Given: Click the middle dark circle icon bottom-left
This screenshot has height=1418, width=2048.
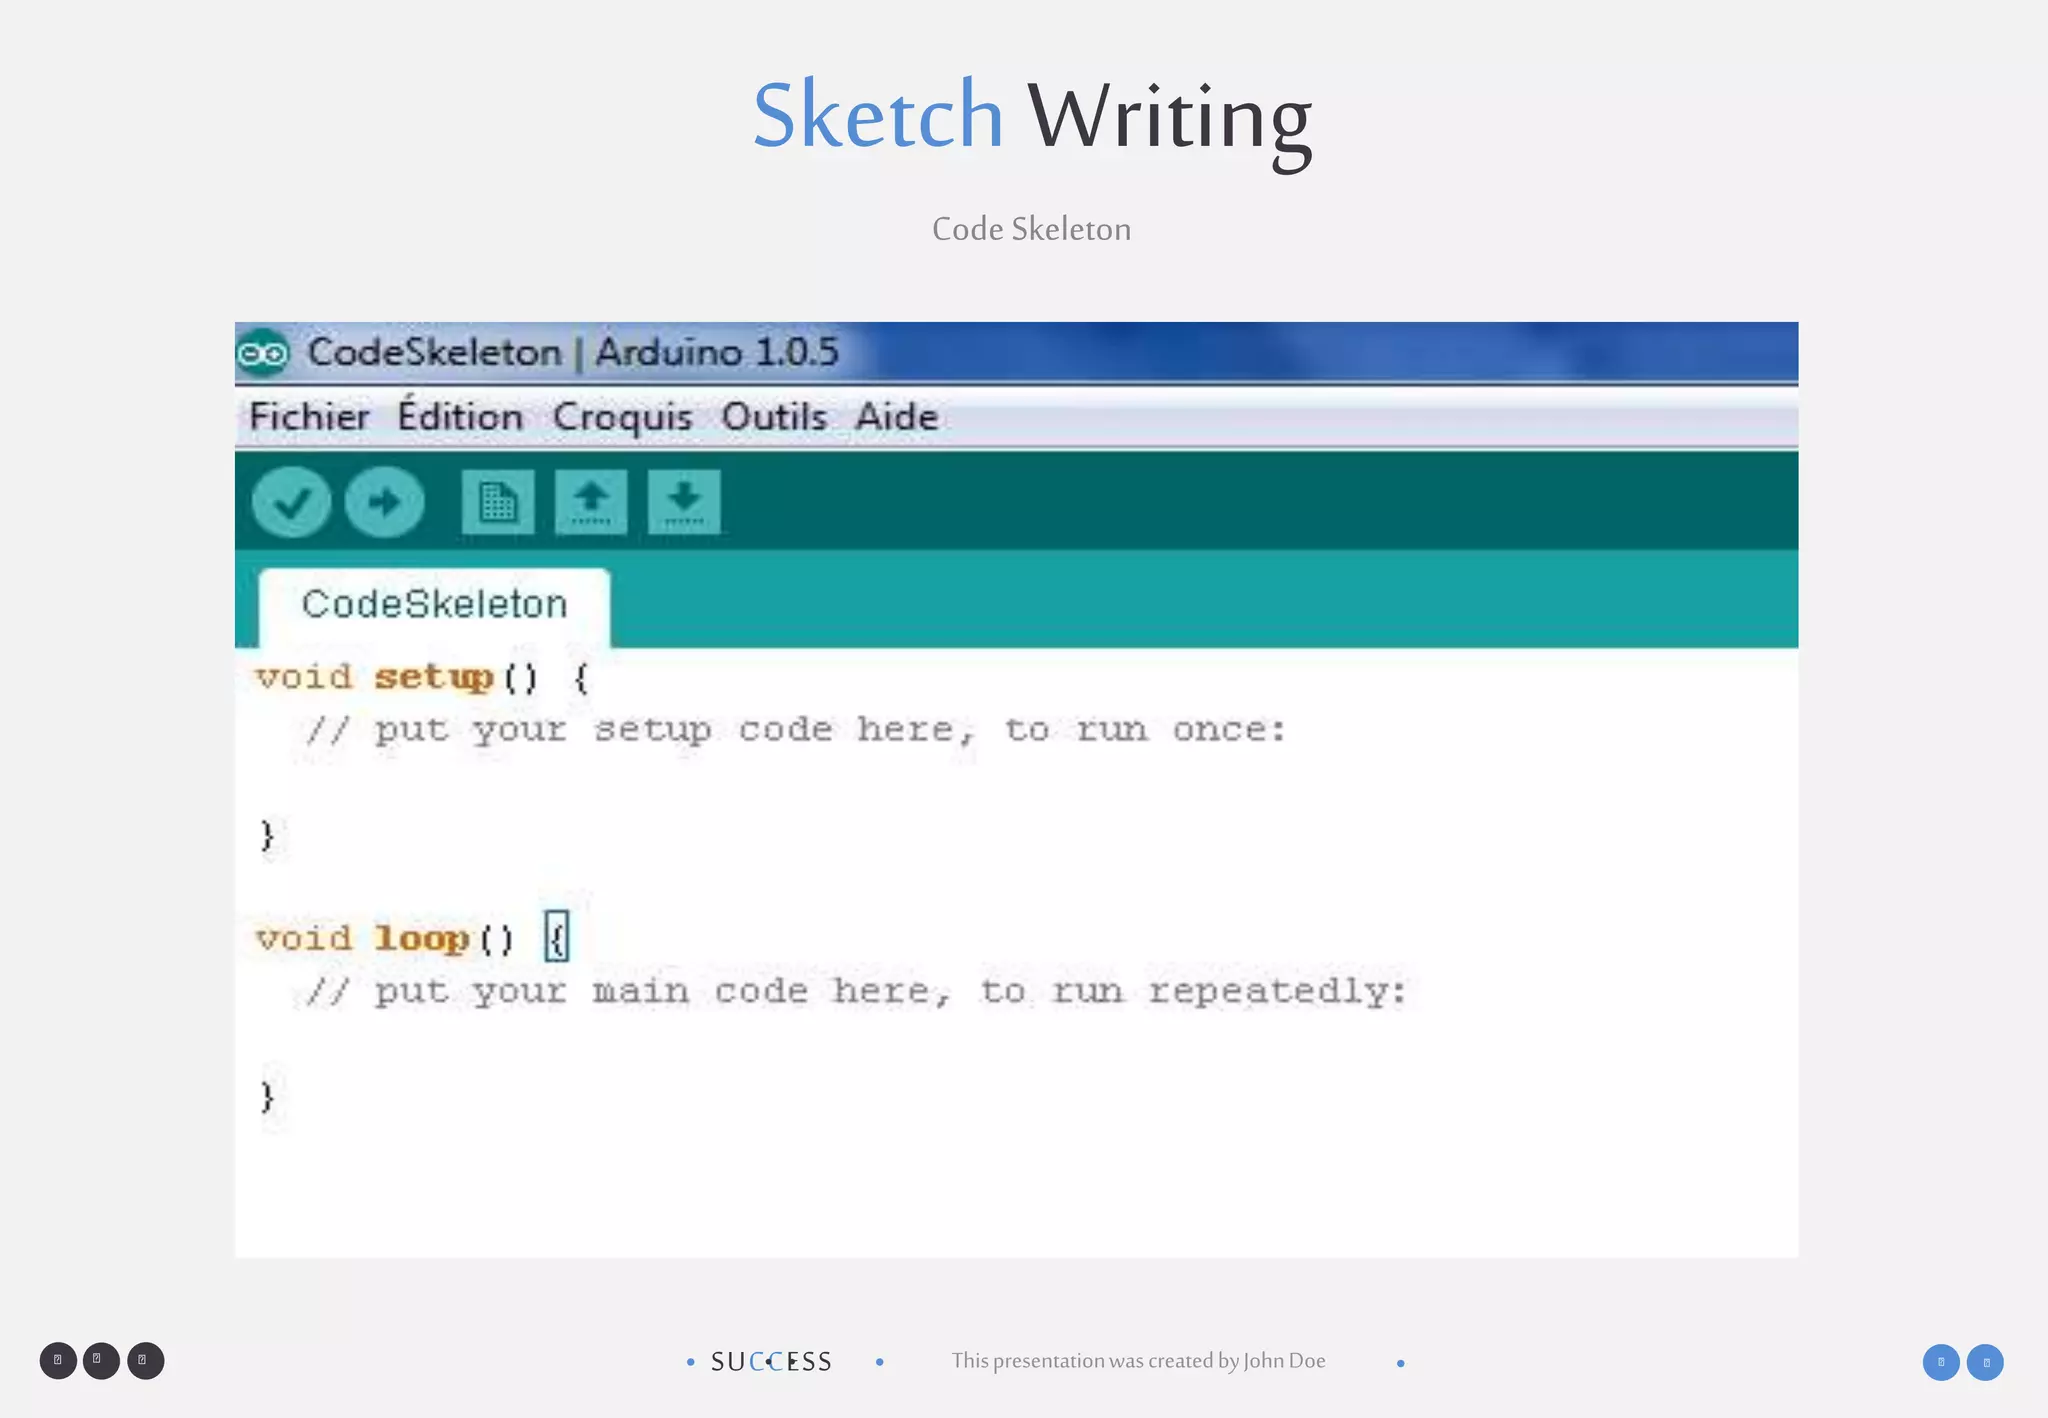Looking at the screenshot, I should pos(101,1360).
